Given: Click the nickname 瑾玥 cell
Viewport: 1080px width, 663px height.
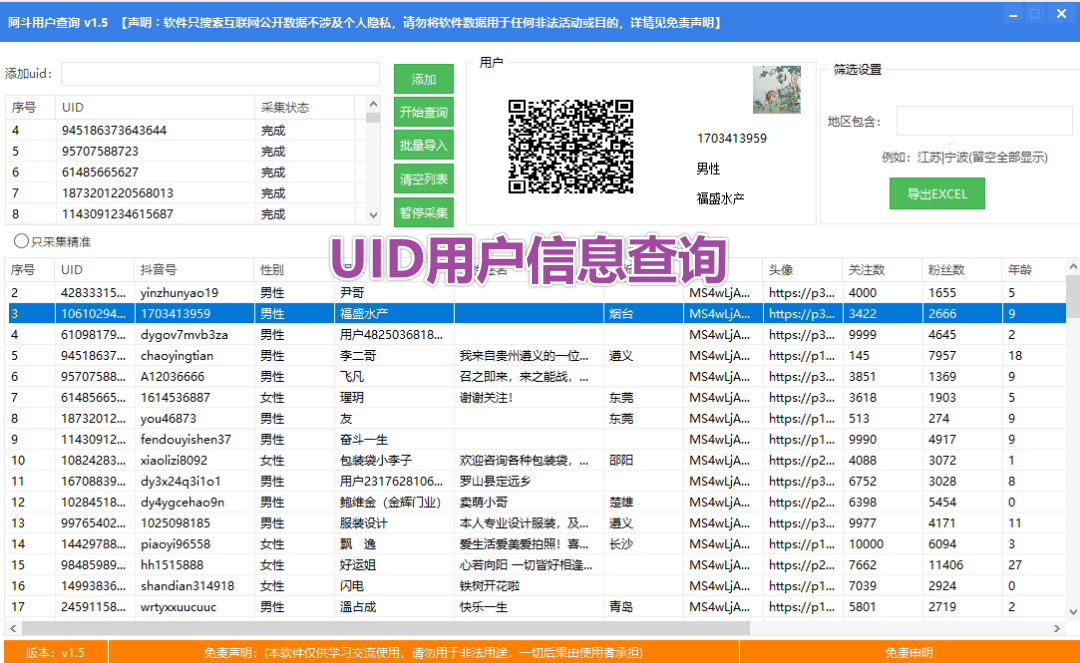Looking at the screenshot, I should [394, 397].
